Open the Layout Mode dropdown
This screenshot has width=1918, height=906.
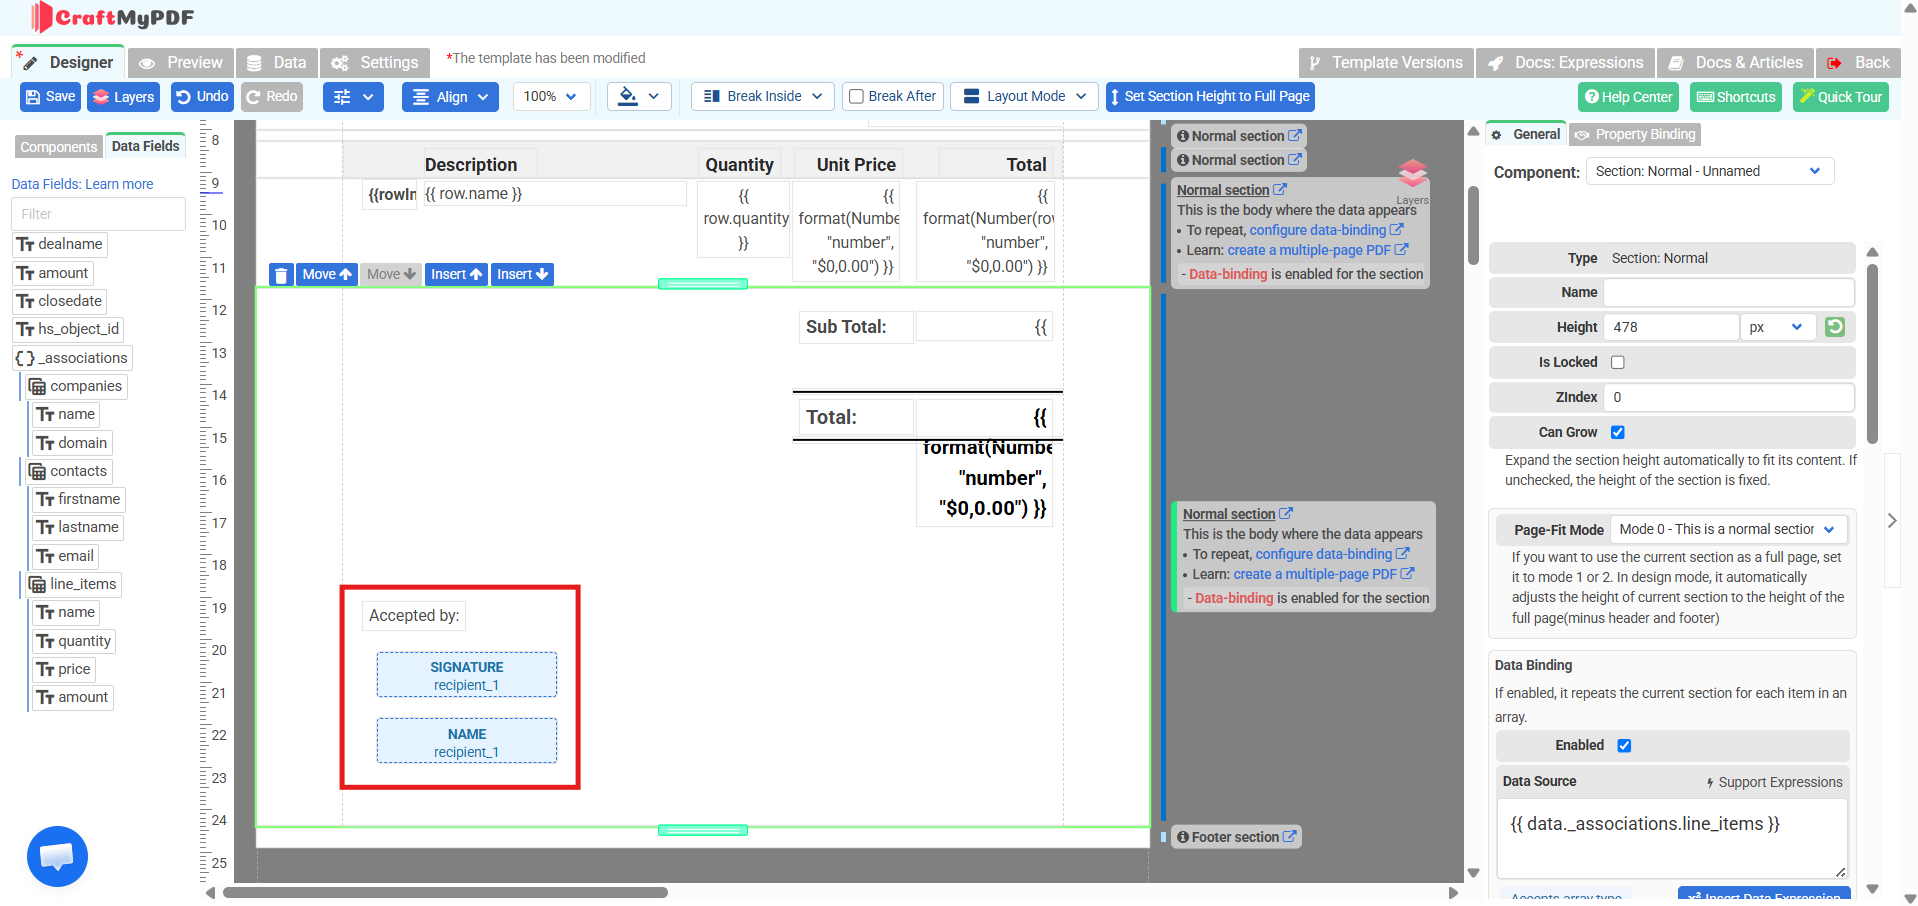click(x=1024, y=96)
